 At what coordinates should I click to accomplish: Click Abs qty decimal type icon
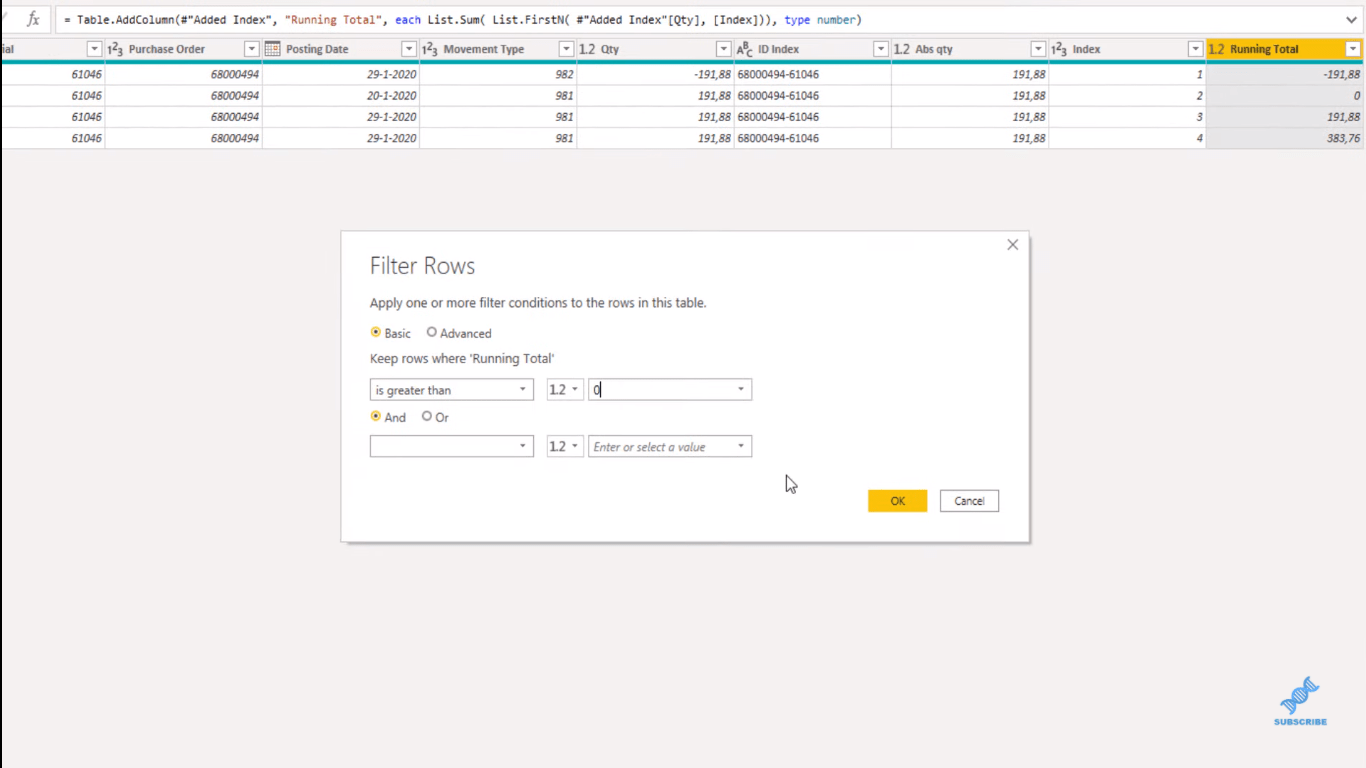pyautogui.click(x=902, y=49)
